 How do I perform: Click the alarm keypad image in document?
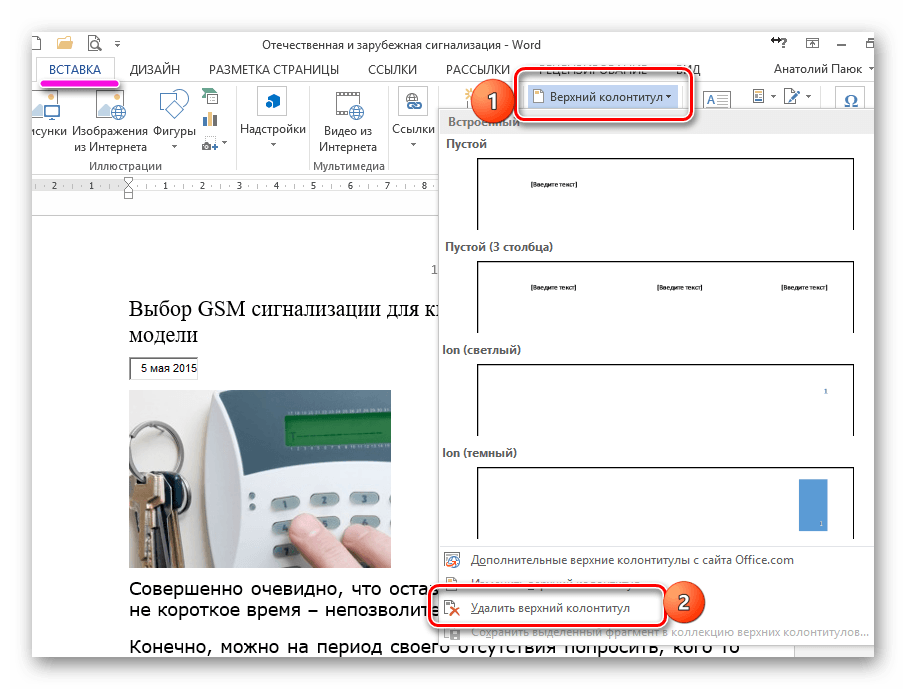pos(260,479)
